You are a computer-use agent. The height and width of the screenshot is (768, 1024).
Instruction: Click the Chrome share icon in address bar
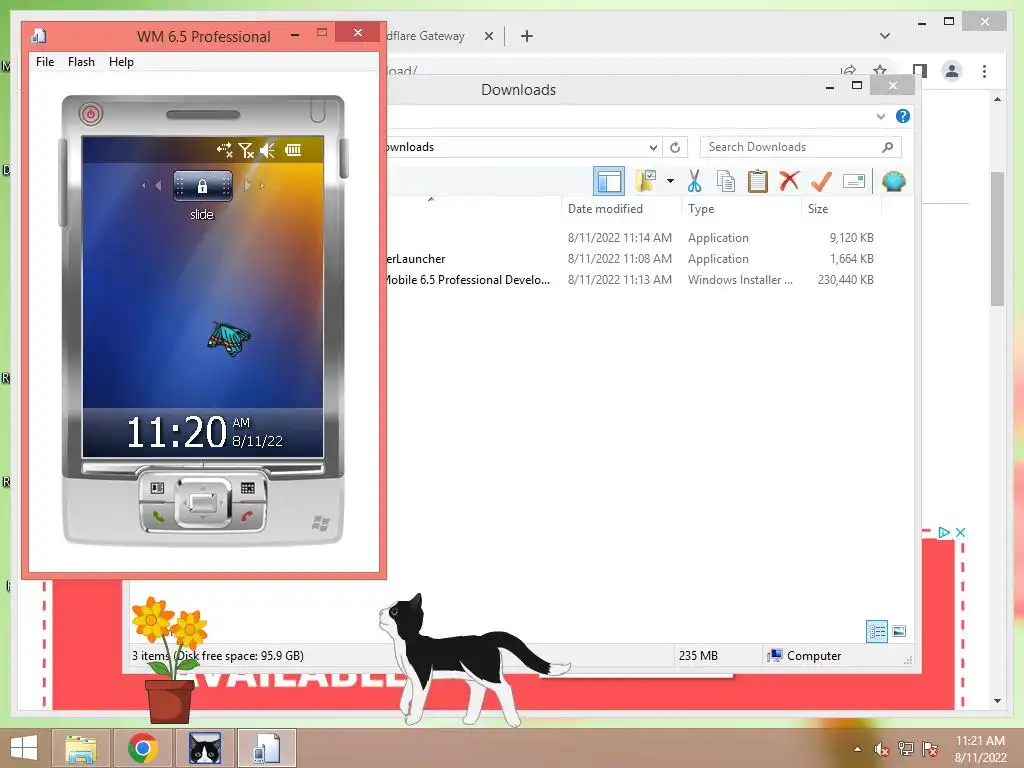pyautogui.click(x=848, y=70)
